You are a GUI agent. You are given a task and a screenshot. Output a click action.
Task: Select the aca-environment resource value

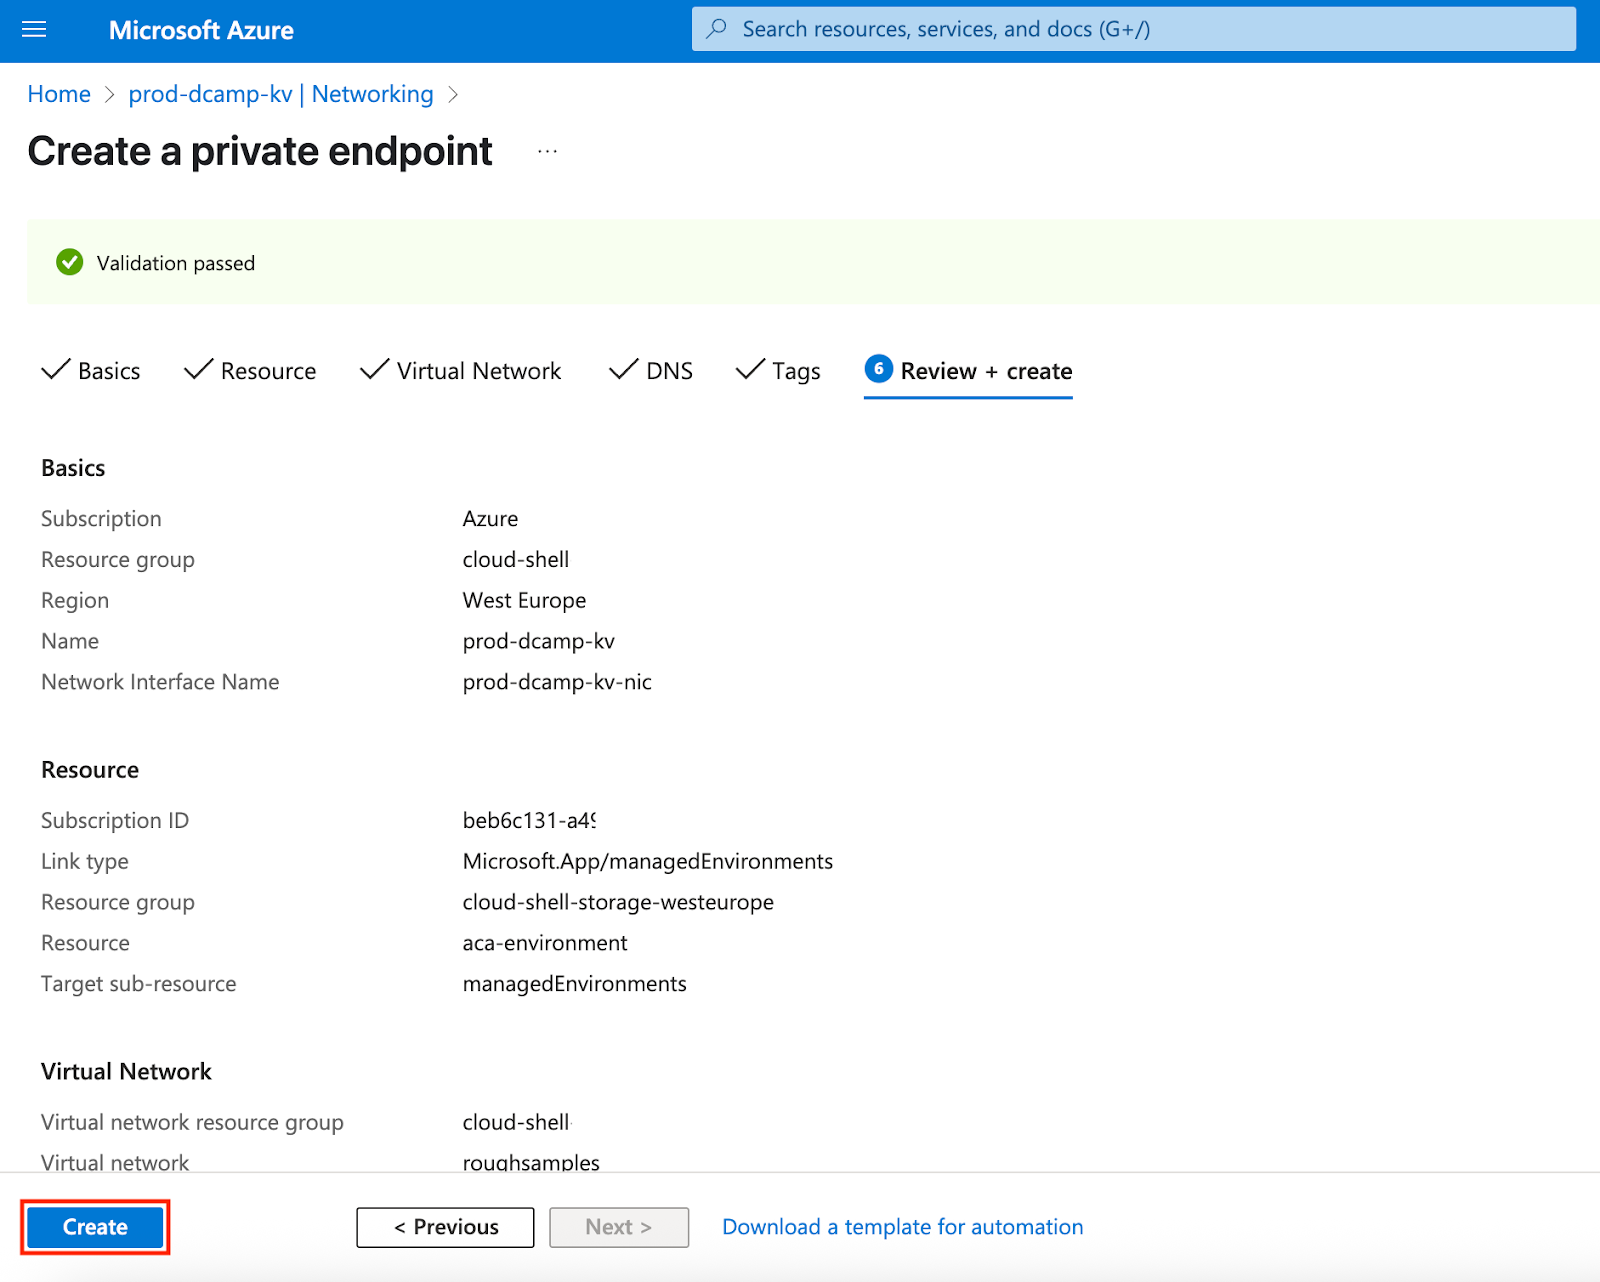pyautogui.click(x=545, y=943)
